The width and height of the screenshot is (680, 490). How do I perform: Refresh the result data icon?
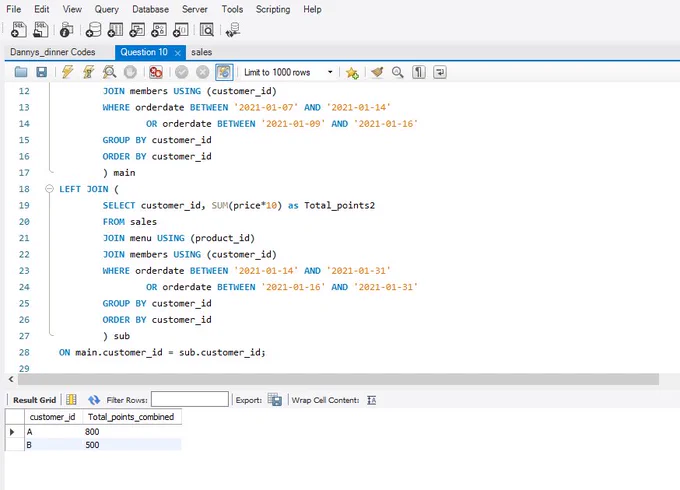(94, 400)
